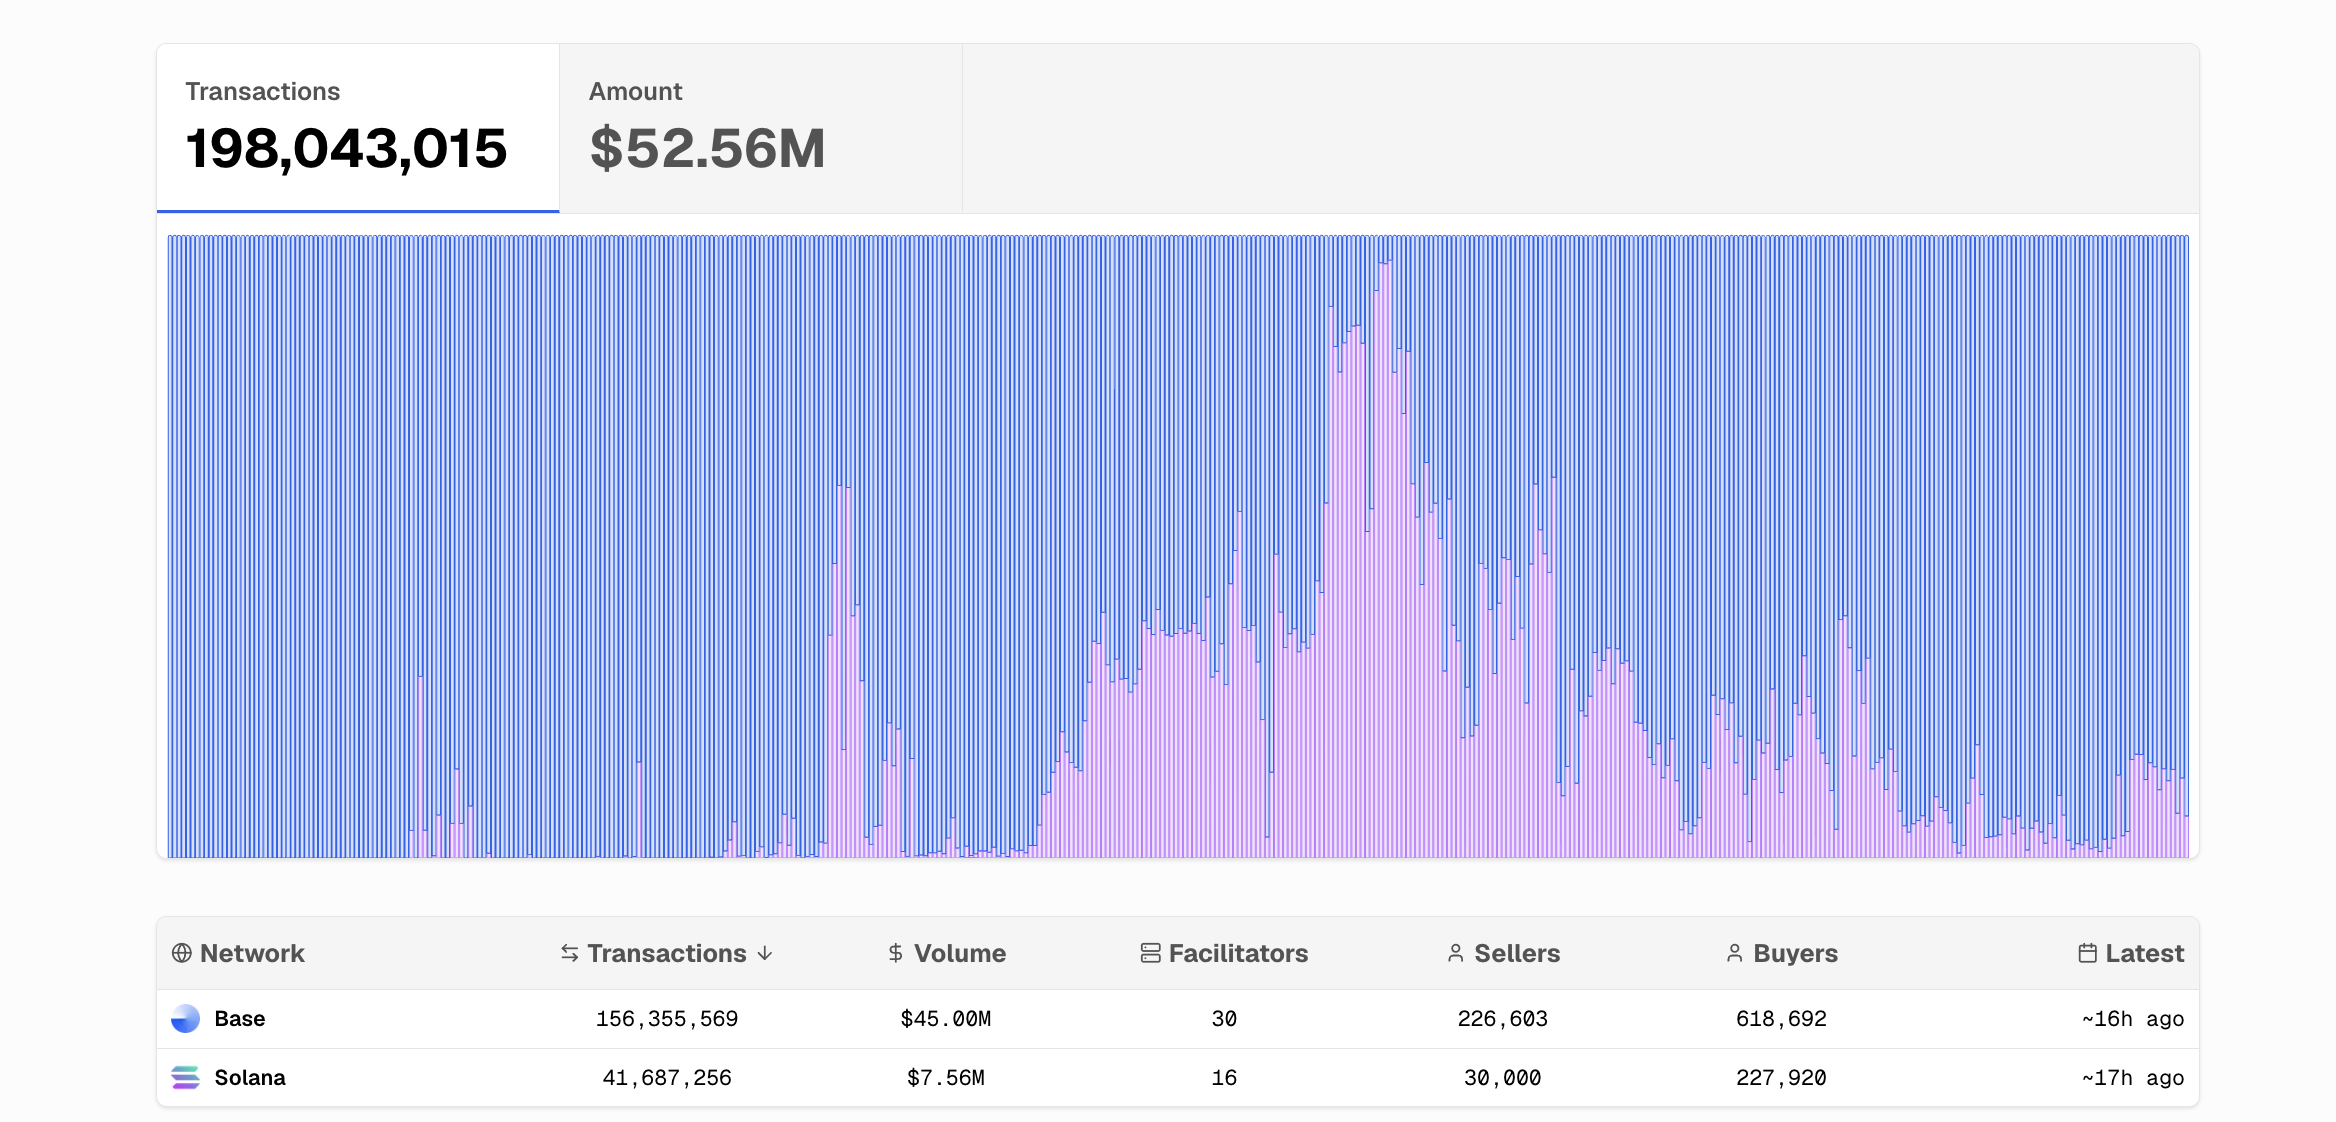Click the descending arrow beside Transactions

(765, 953)
